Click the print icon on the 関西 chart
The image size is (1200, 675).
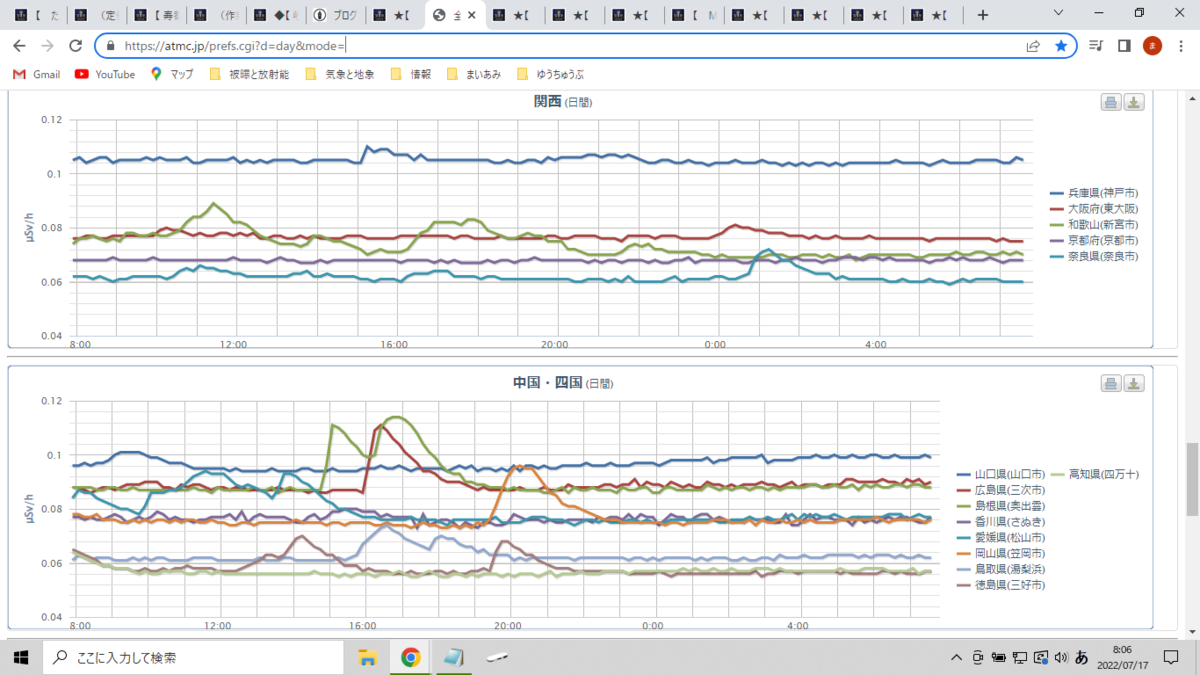coord(1110,102)
